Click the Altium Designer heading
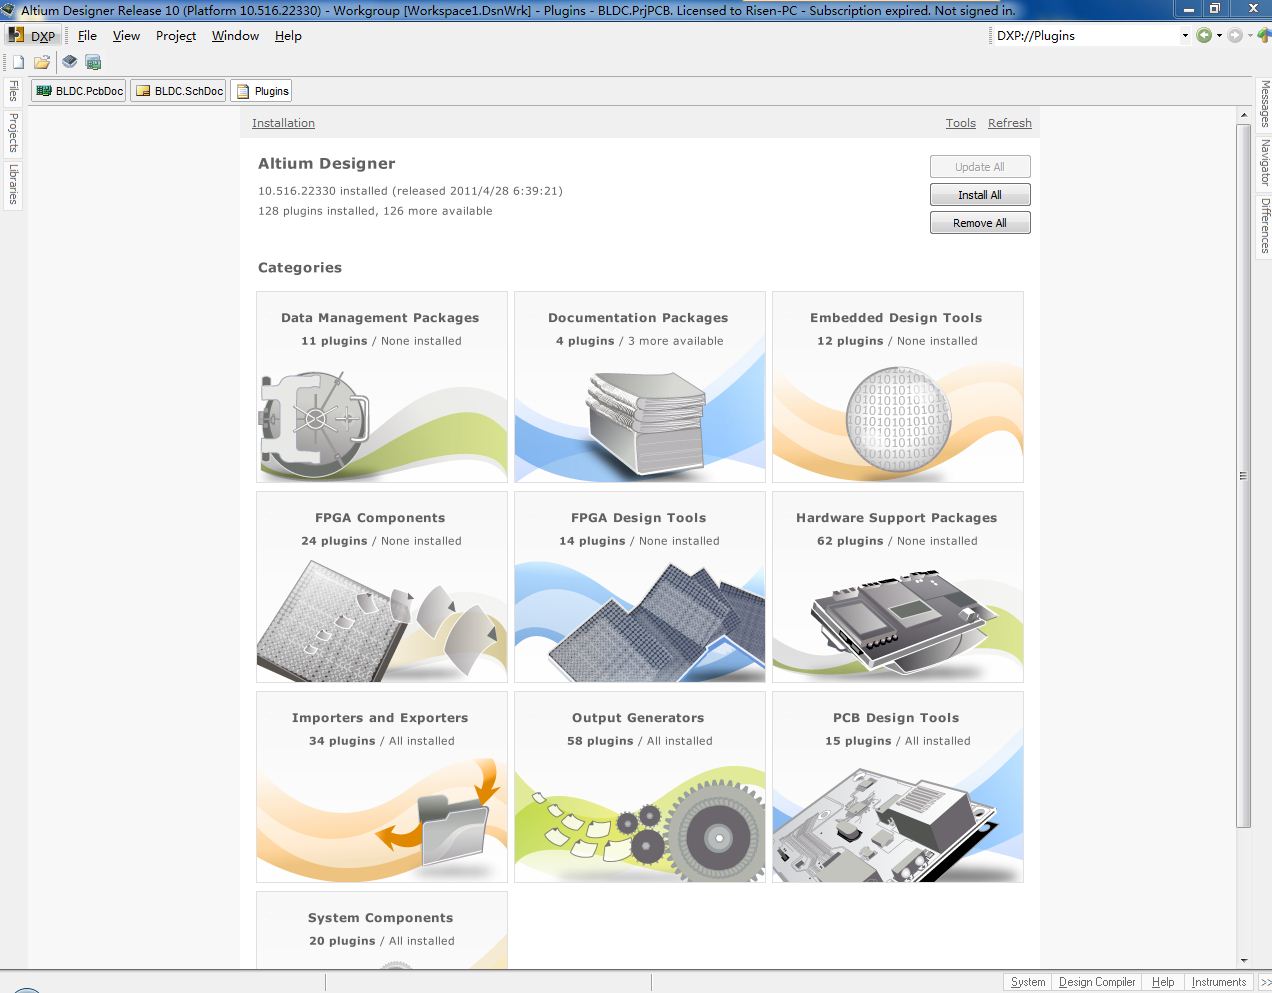This screenshot has height=993, width=1272. [327, 163]
